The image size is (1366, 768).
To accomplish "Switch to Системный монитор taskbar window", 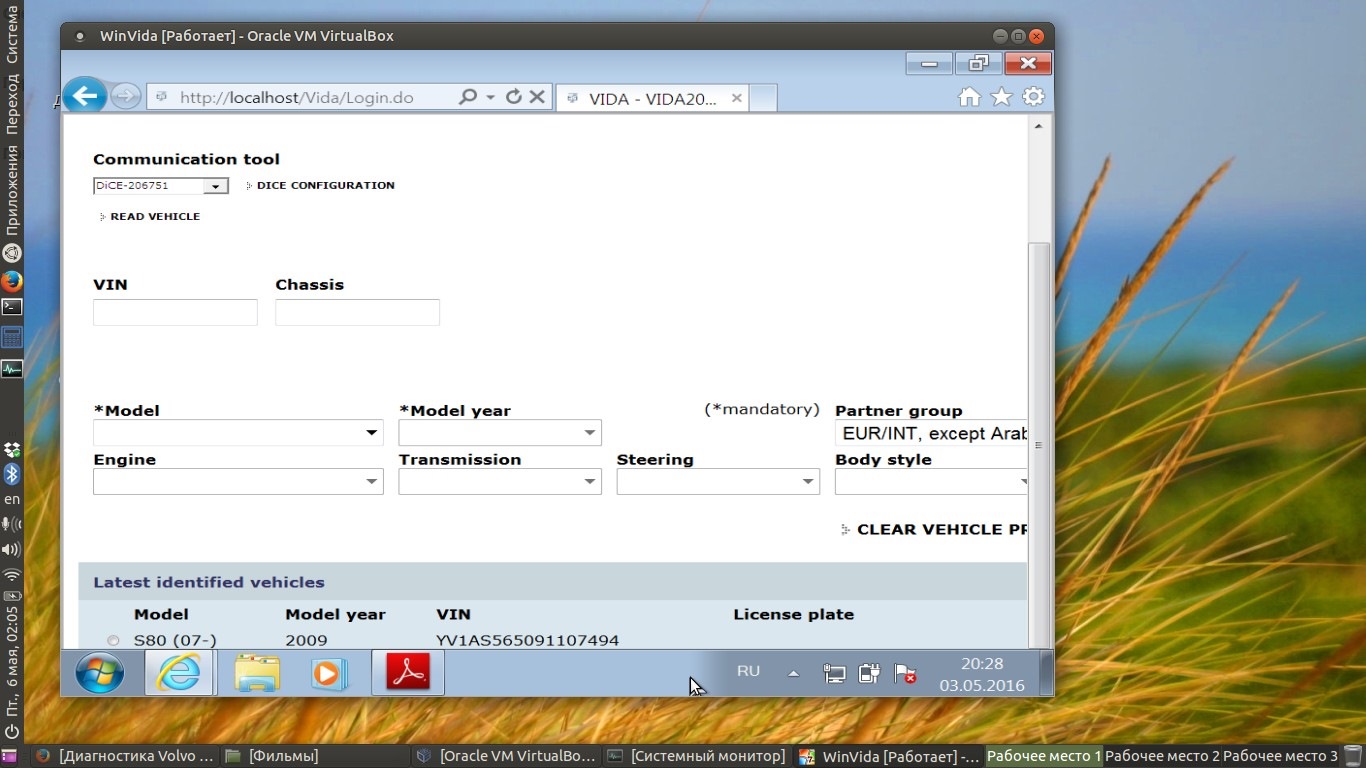I will [x=697, y=756].
